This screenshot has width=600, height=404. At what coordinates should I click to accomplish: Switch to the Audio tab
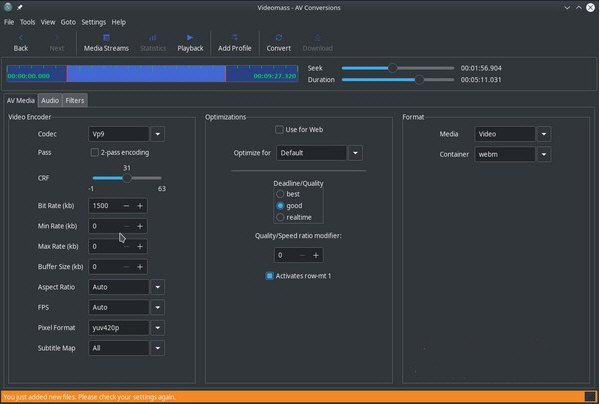click(50, 100)
